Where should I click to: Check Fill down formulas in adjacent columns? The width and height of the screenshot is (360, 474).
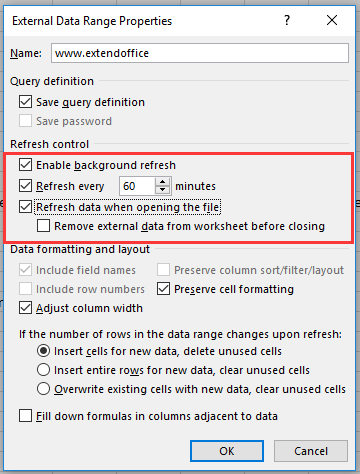tap(26, 416)
